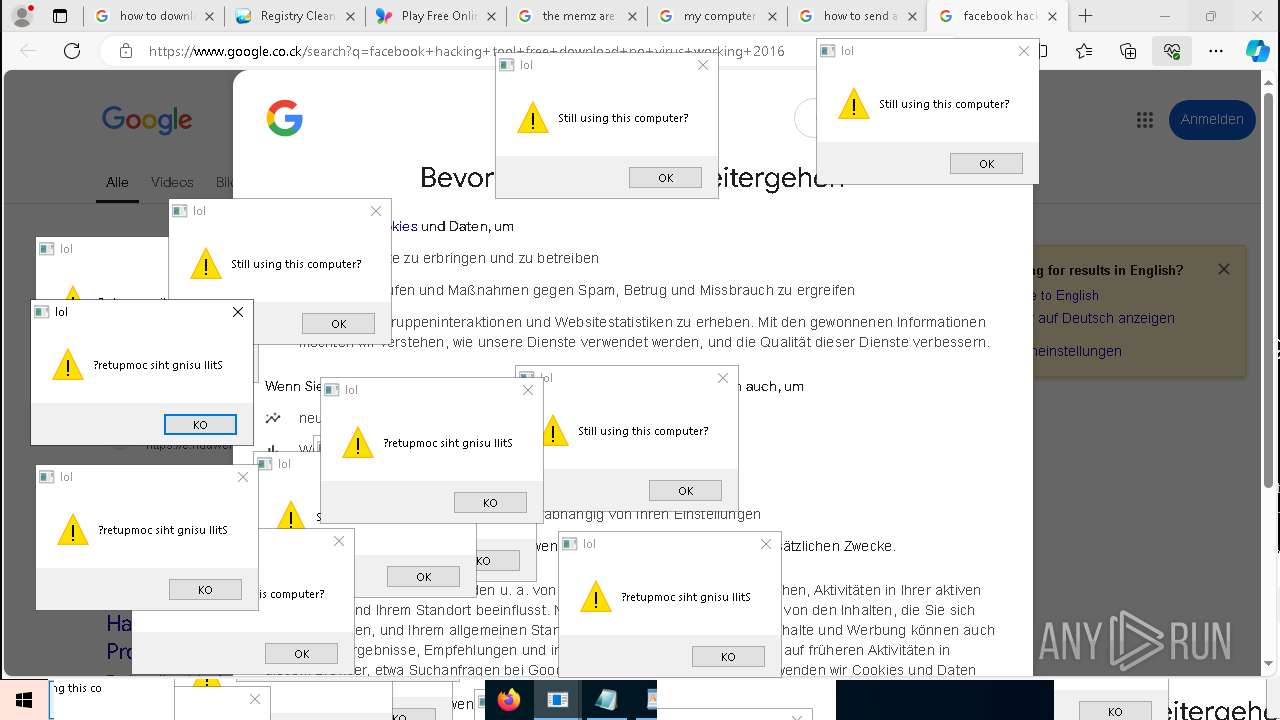Add a new tab with plus icon

click(x=1085, y=16)
